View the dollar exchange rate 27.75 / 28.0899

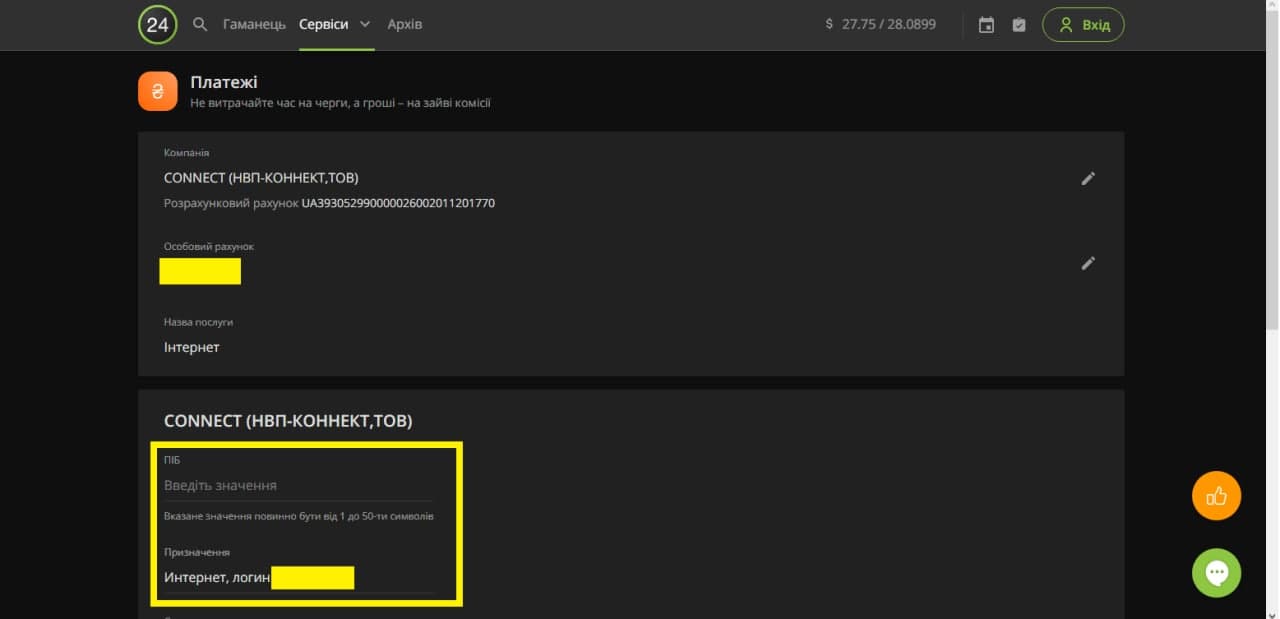pos(881,24)
